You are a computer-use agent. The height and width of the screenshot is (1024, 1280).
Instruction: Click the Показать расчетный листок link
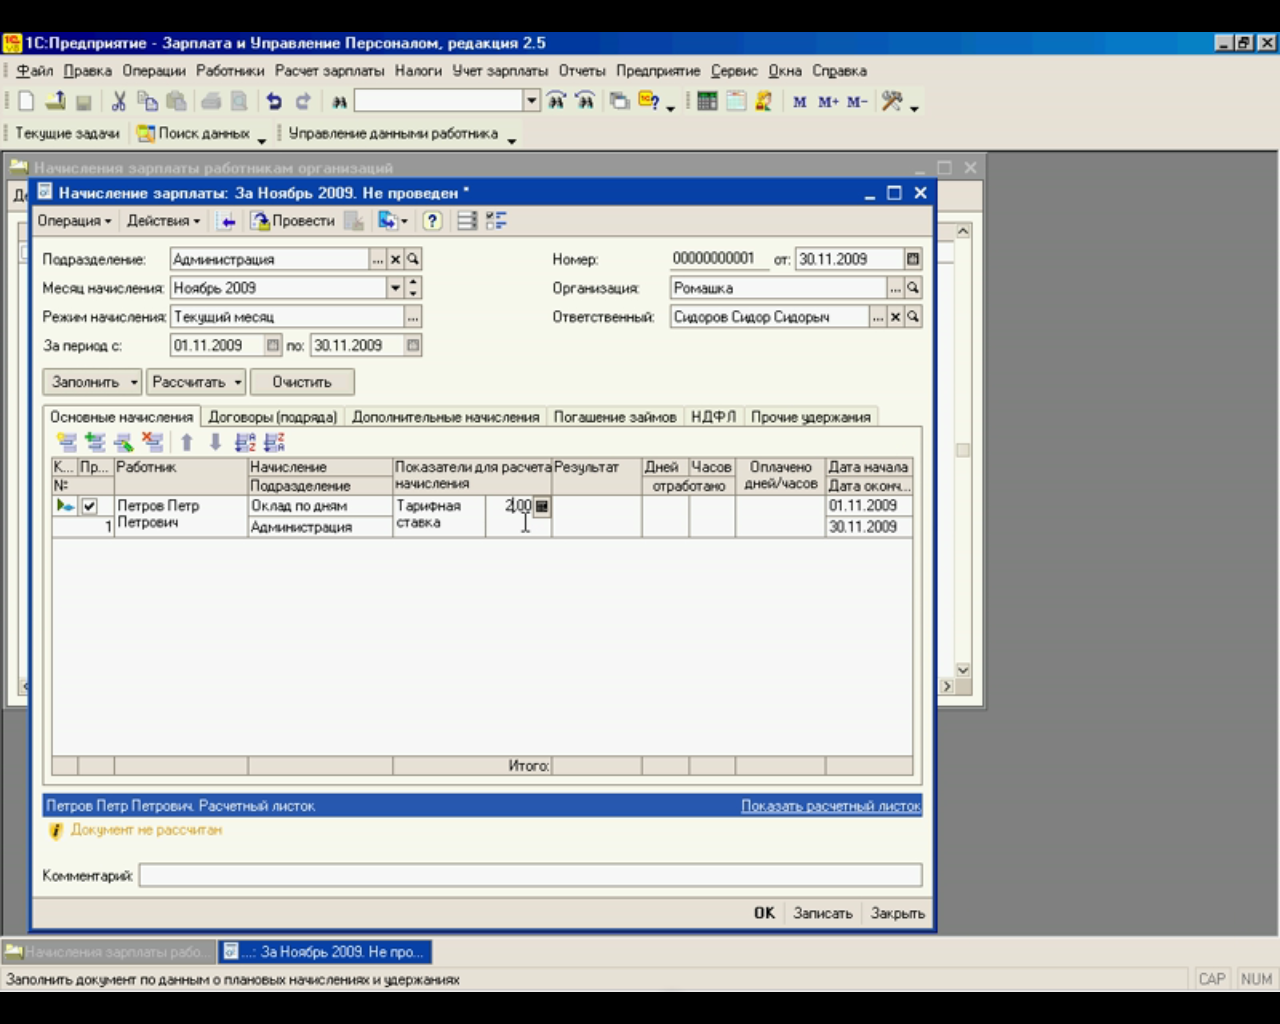(831, 806)
